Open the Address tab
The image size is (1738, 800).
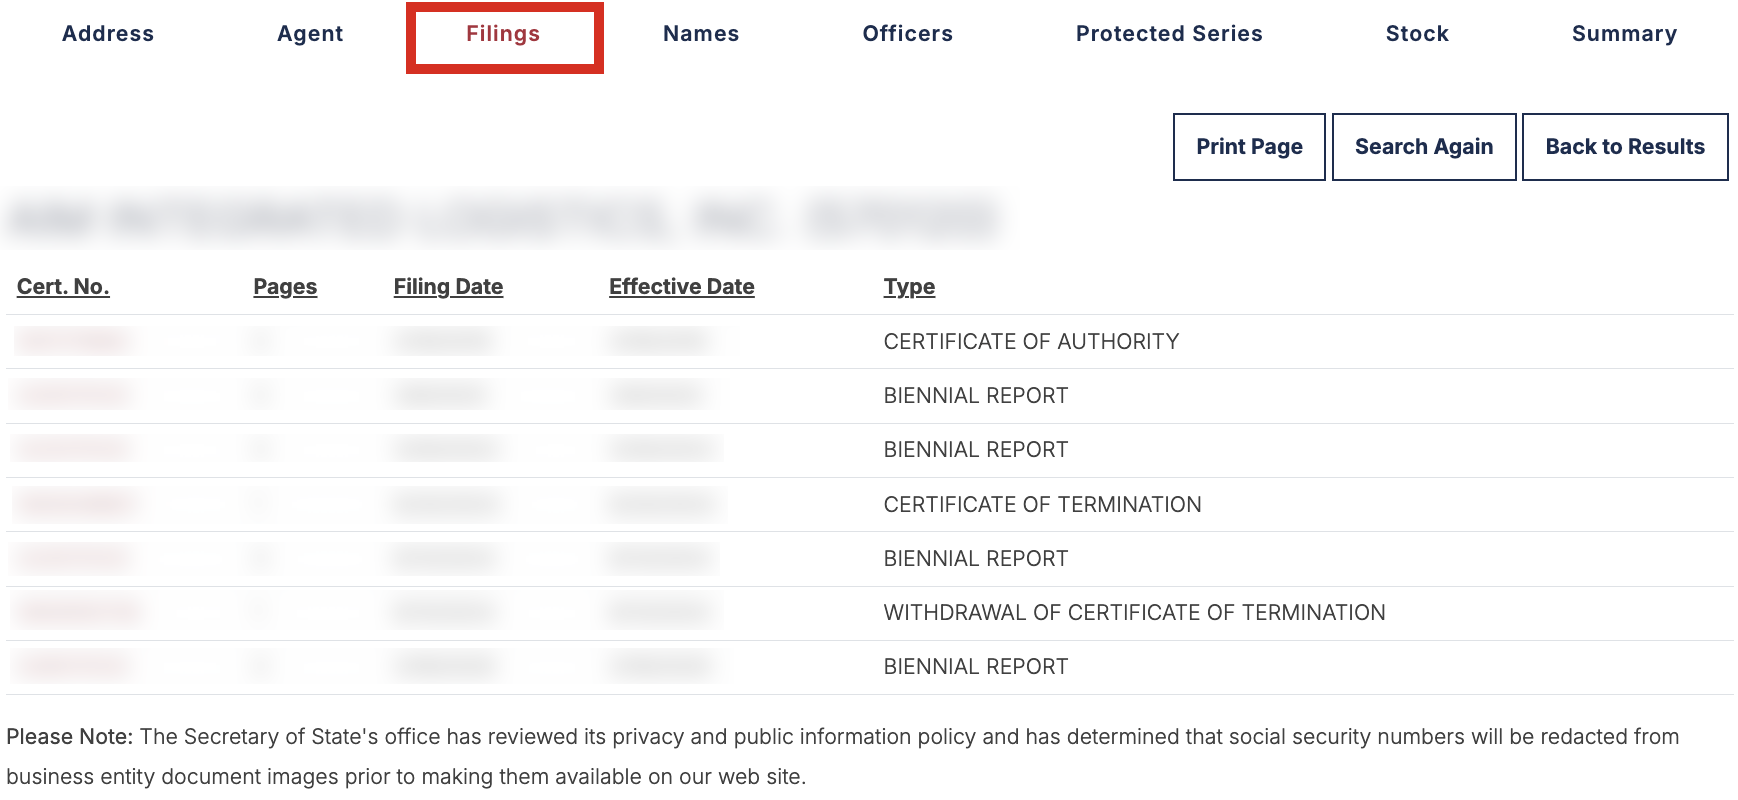pos(108,34)
